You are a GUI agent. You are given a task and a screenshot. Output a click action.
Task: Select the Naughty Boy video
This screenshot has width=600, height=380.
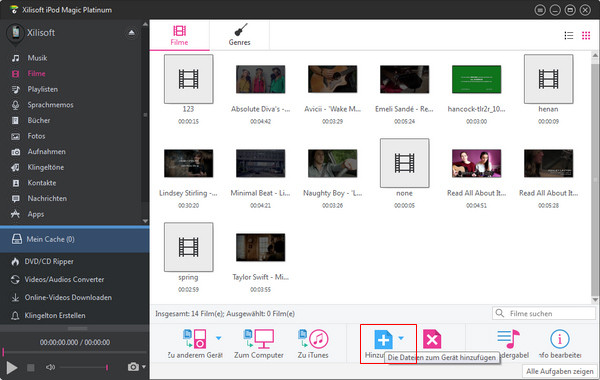pyautogui.click(x=333, y=163)
